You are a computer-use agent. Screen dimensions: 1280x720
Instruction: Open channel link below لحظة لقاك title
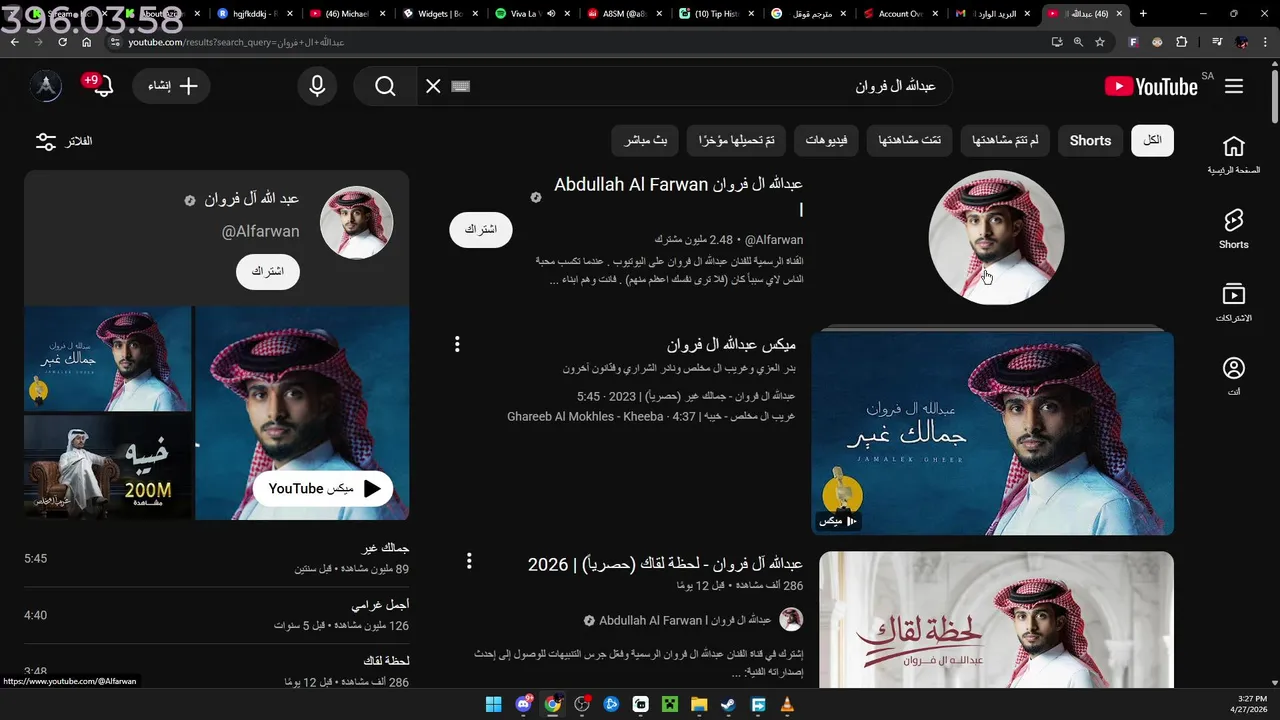685,620
